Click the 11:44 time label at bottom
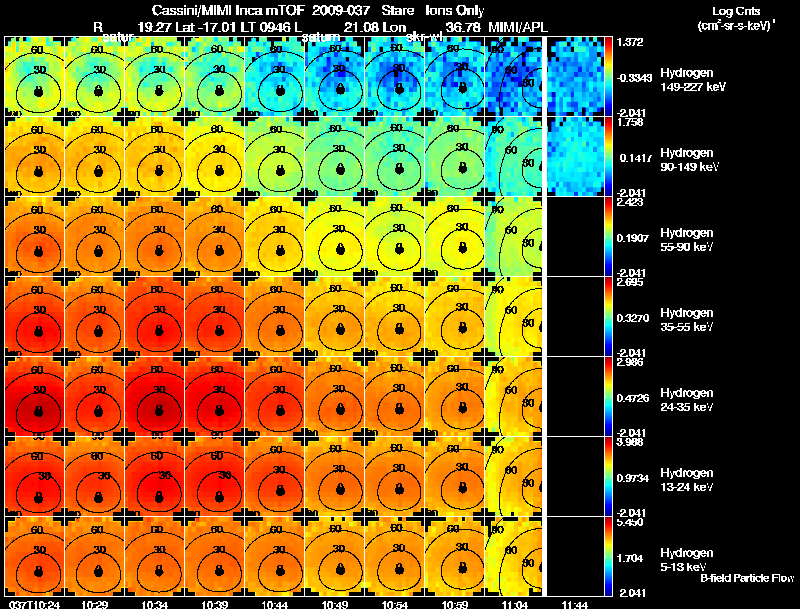This screenshot has height=609, width=800. point(574,604)
